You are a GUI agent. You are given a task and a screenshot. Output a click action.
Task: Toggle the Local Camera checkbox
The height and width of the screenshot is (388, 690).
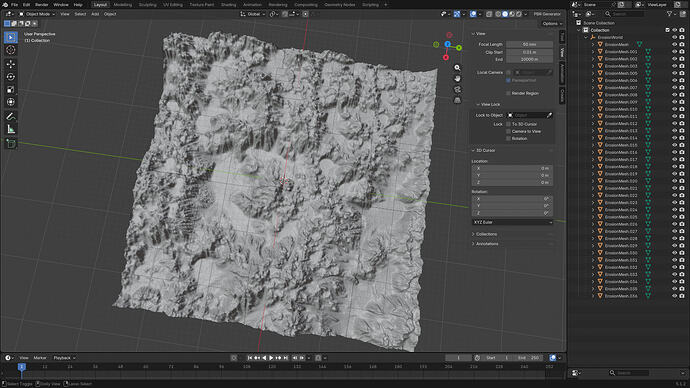pyautogui.click(x=508, y=73)
